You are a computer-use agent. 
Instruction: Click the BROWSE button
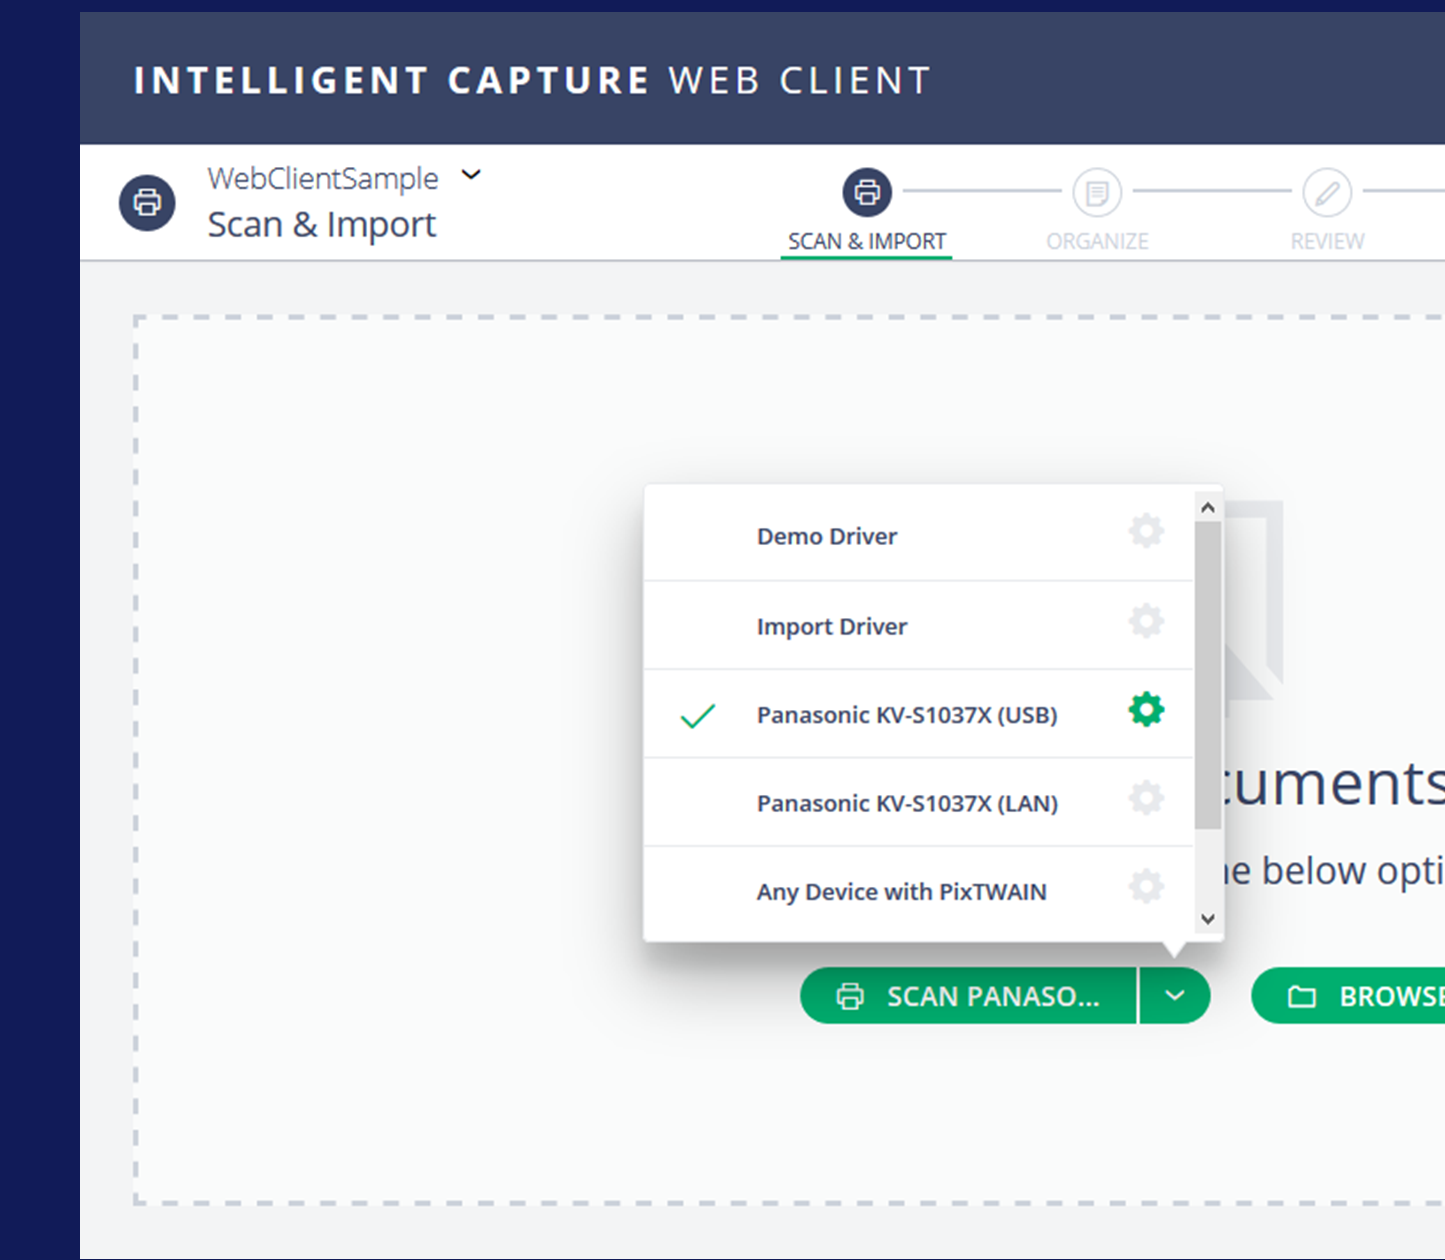(1348, 996)
